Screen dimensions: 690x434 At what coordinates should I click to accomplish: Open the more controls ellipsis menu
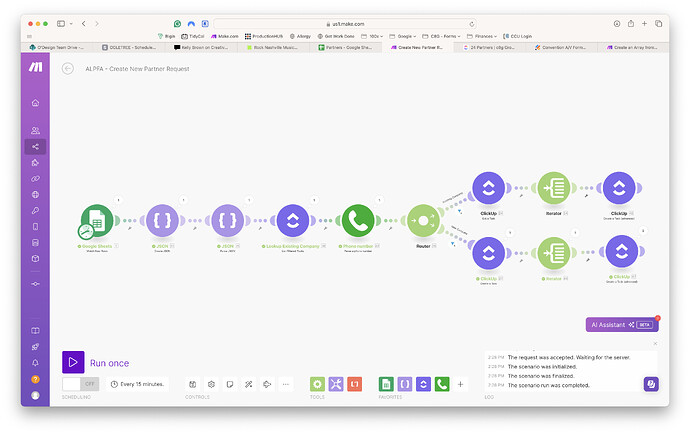[286, 384]
